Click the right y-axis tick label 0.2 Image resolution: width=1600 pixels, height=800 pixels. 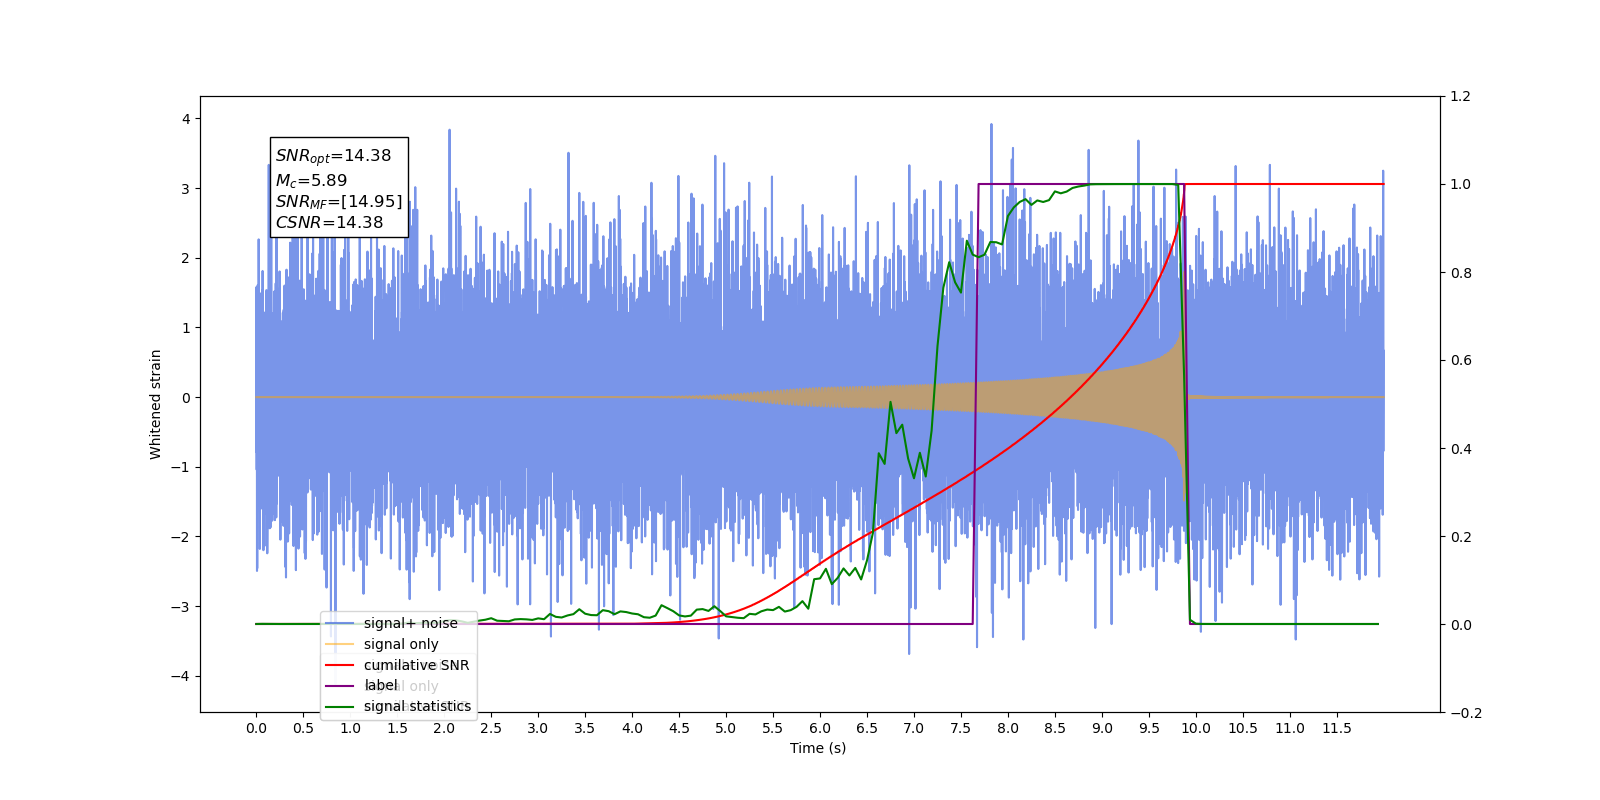1460,537
